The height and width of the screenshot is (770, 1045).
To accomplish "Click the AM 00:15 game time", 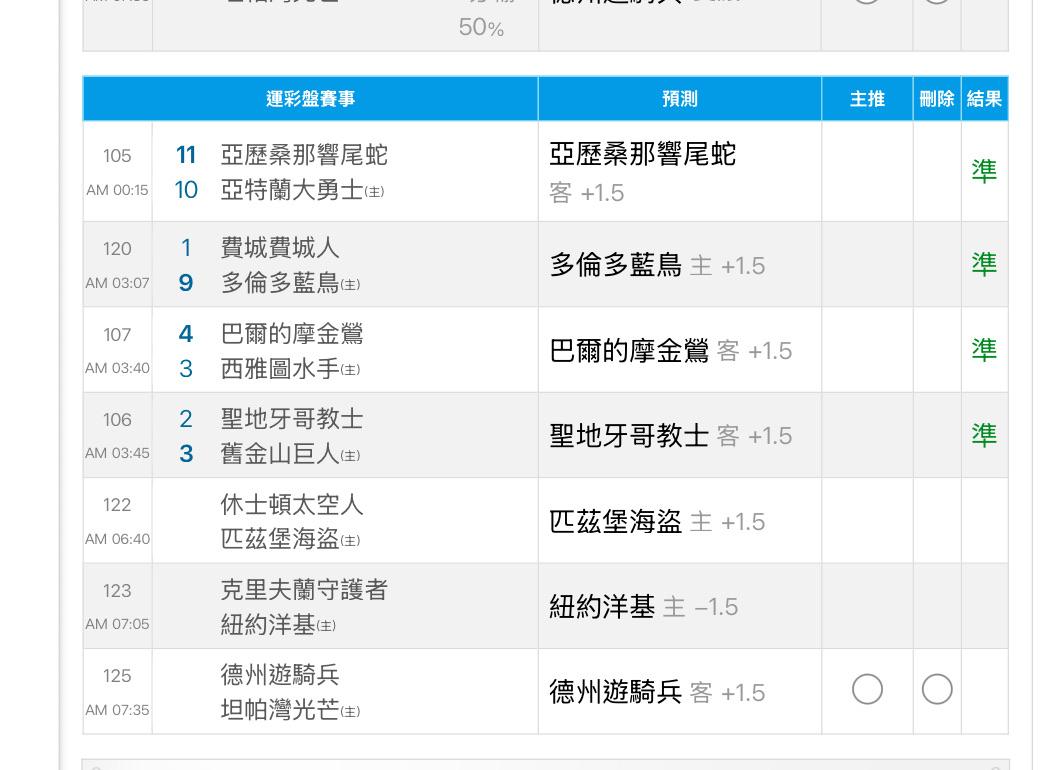I will pos(117,190).
